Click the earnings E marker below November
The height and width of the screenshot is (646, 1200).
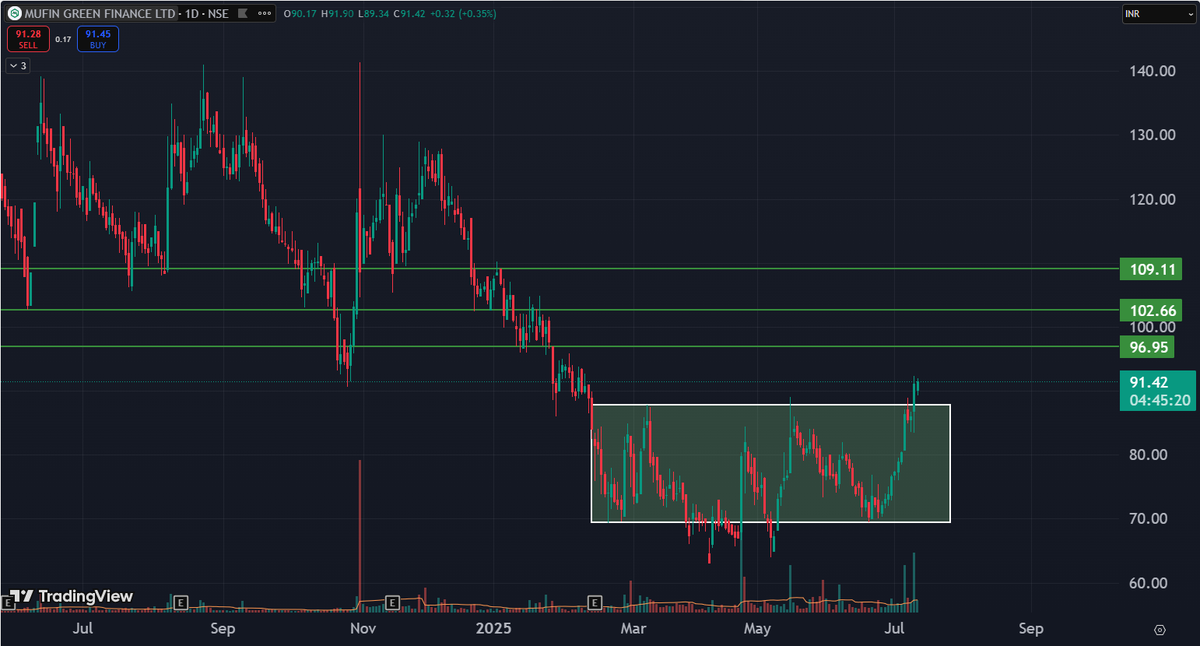click(x=392, y=603)
